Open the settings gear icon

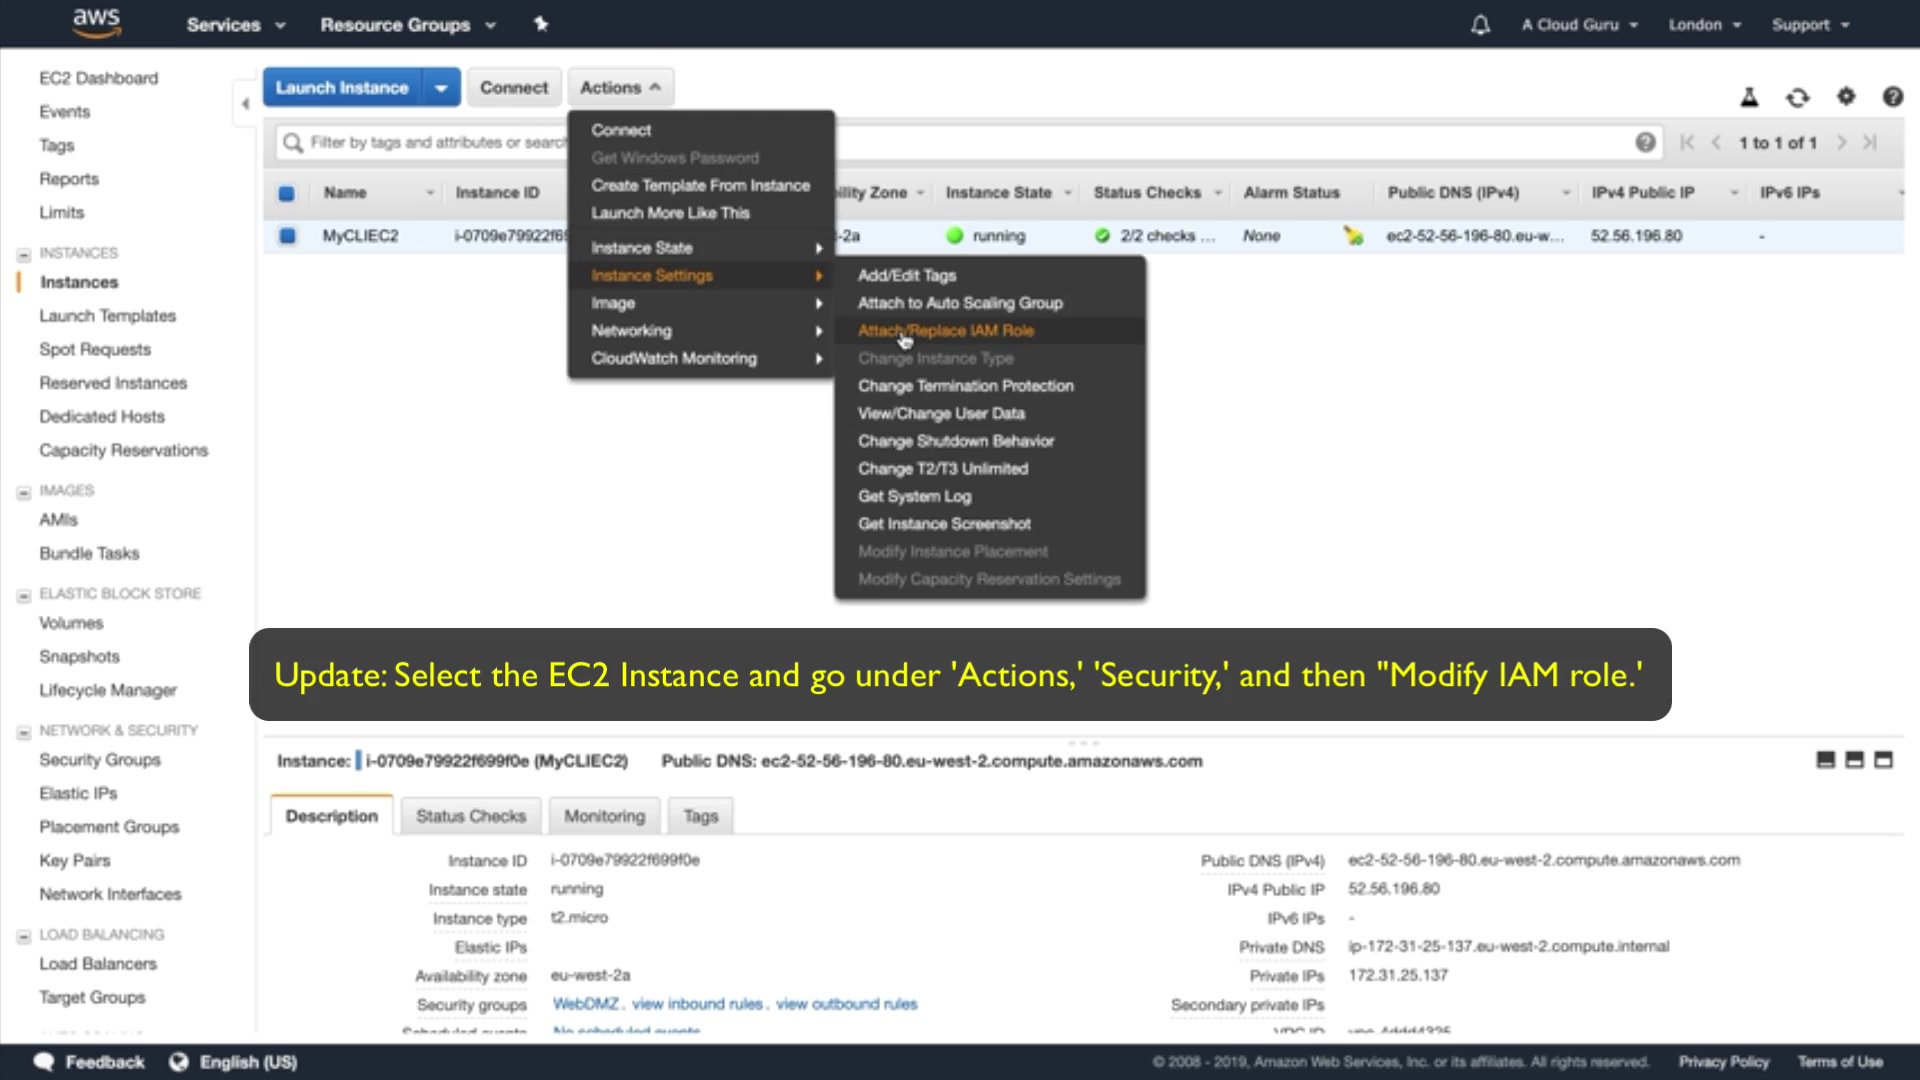tap(1846, 96)
